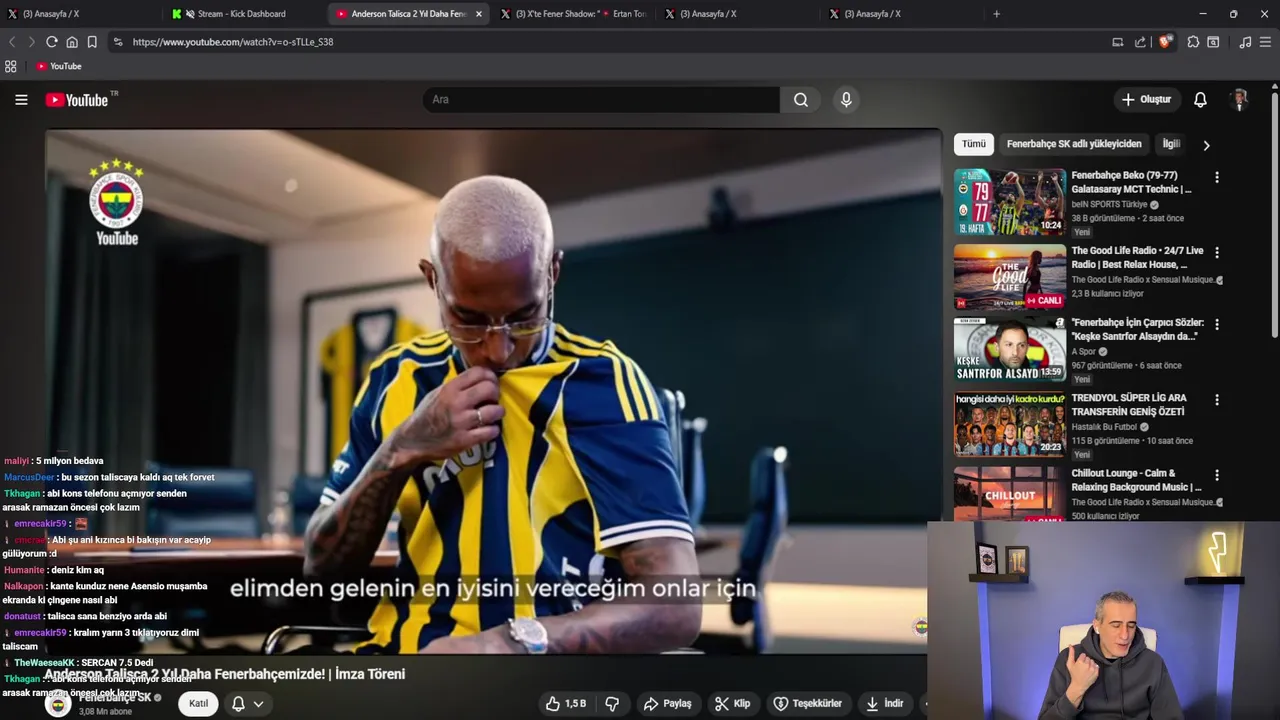Screen dimensions: 1280x720
Task: Select the İlgili filter chip
Action: coord(1171,144)
